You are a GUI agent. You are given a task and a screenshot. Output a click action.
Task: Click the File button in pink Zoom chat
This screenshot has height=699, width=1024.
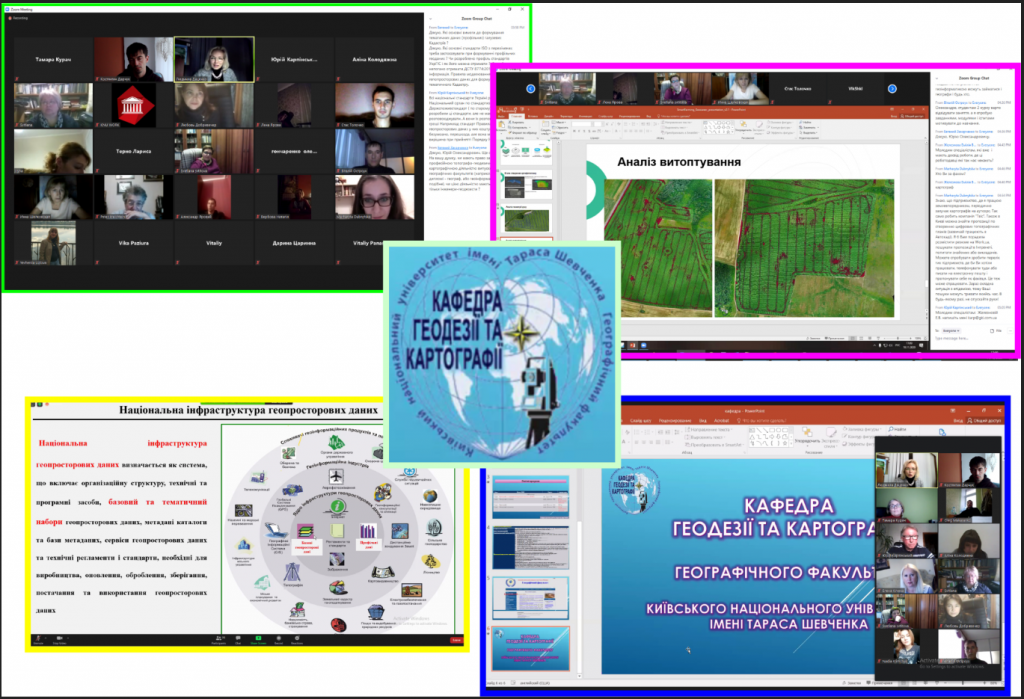click(996, 331)
